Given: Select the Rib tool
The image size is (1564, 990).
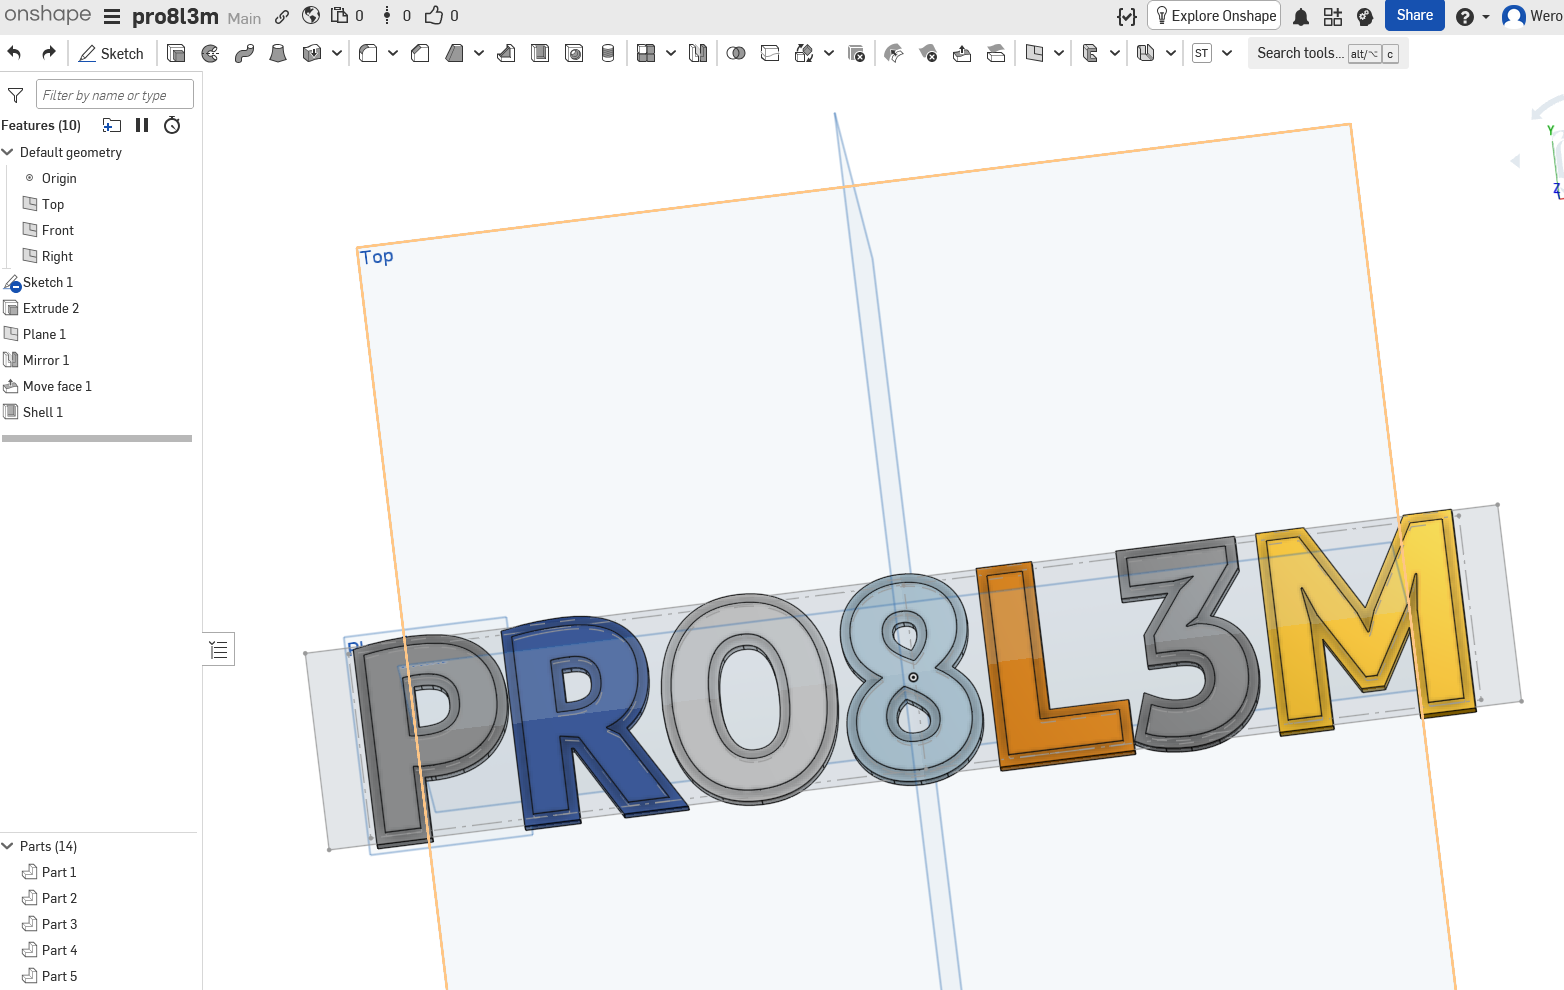Looking at the screenshot, I should tap(506, 53).
